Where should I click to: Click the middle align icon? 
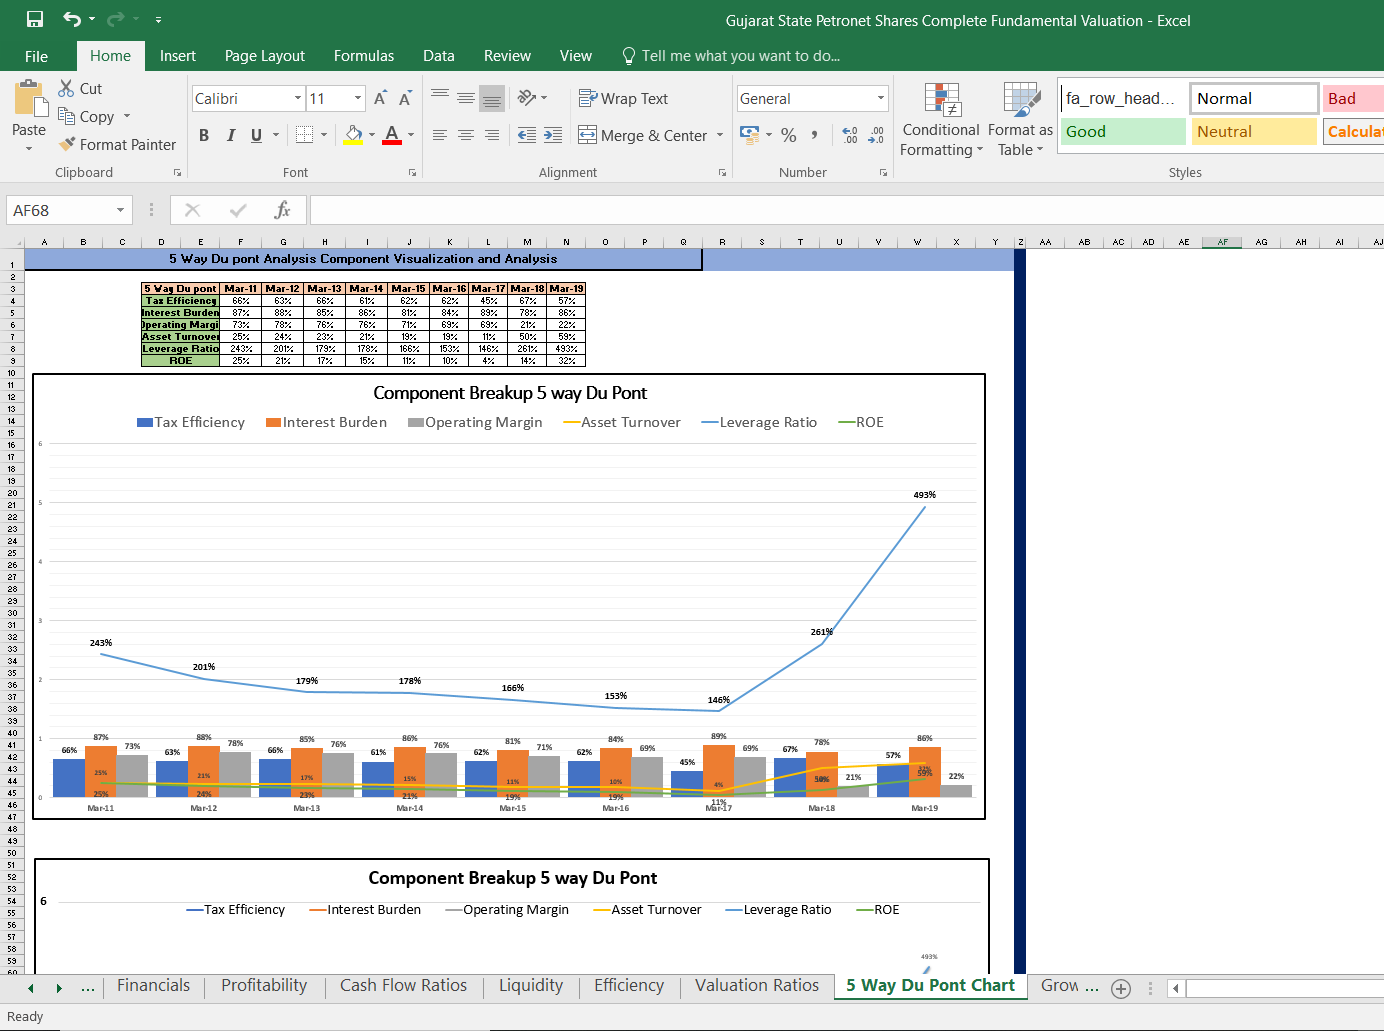point(466,98)
